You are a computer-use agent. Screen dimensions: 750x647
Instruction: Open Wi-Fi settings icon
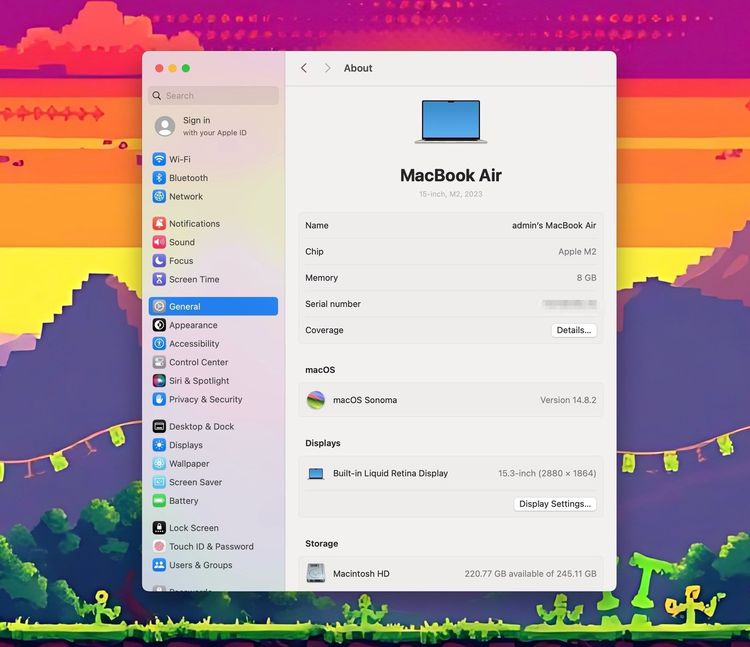tap(159, 159)
